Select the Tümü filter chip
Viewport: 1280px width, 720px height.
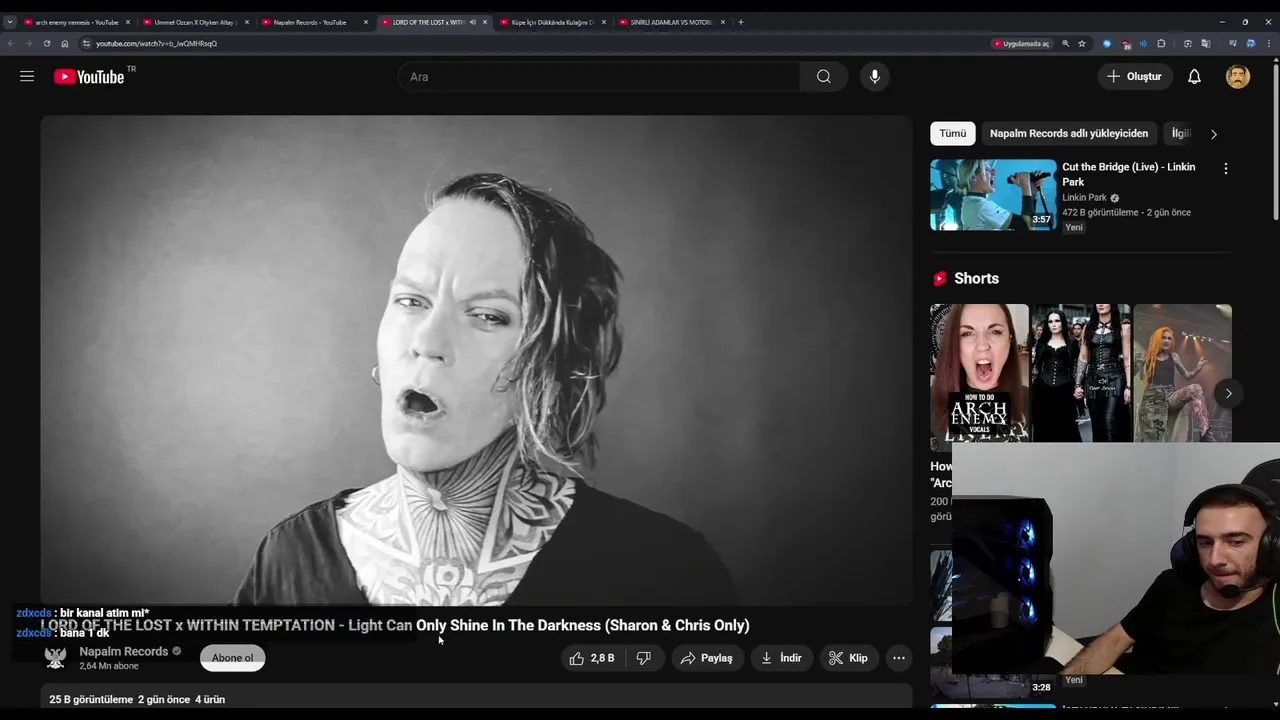pyautogui.click(x=952, y=133)
